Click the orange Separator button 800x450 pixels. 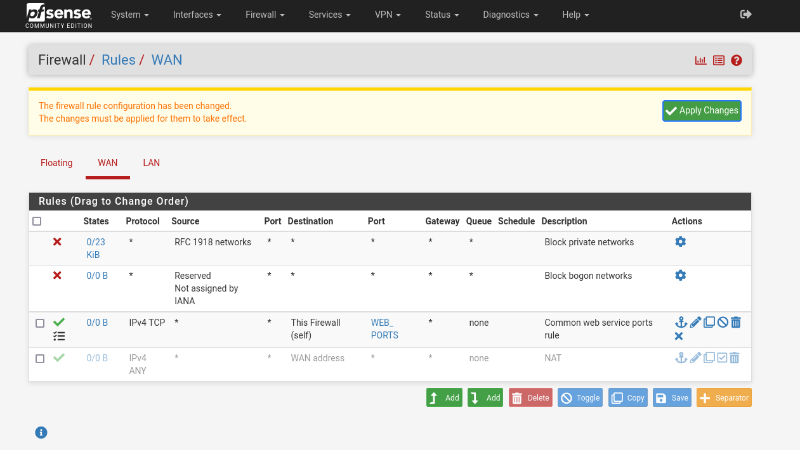point(724,398)
